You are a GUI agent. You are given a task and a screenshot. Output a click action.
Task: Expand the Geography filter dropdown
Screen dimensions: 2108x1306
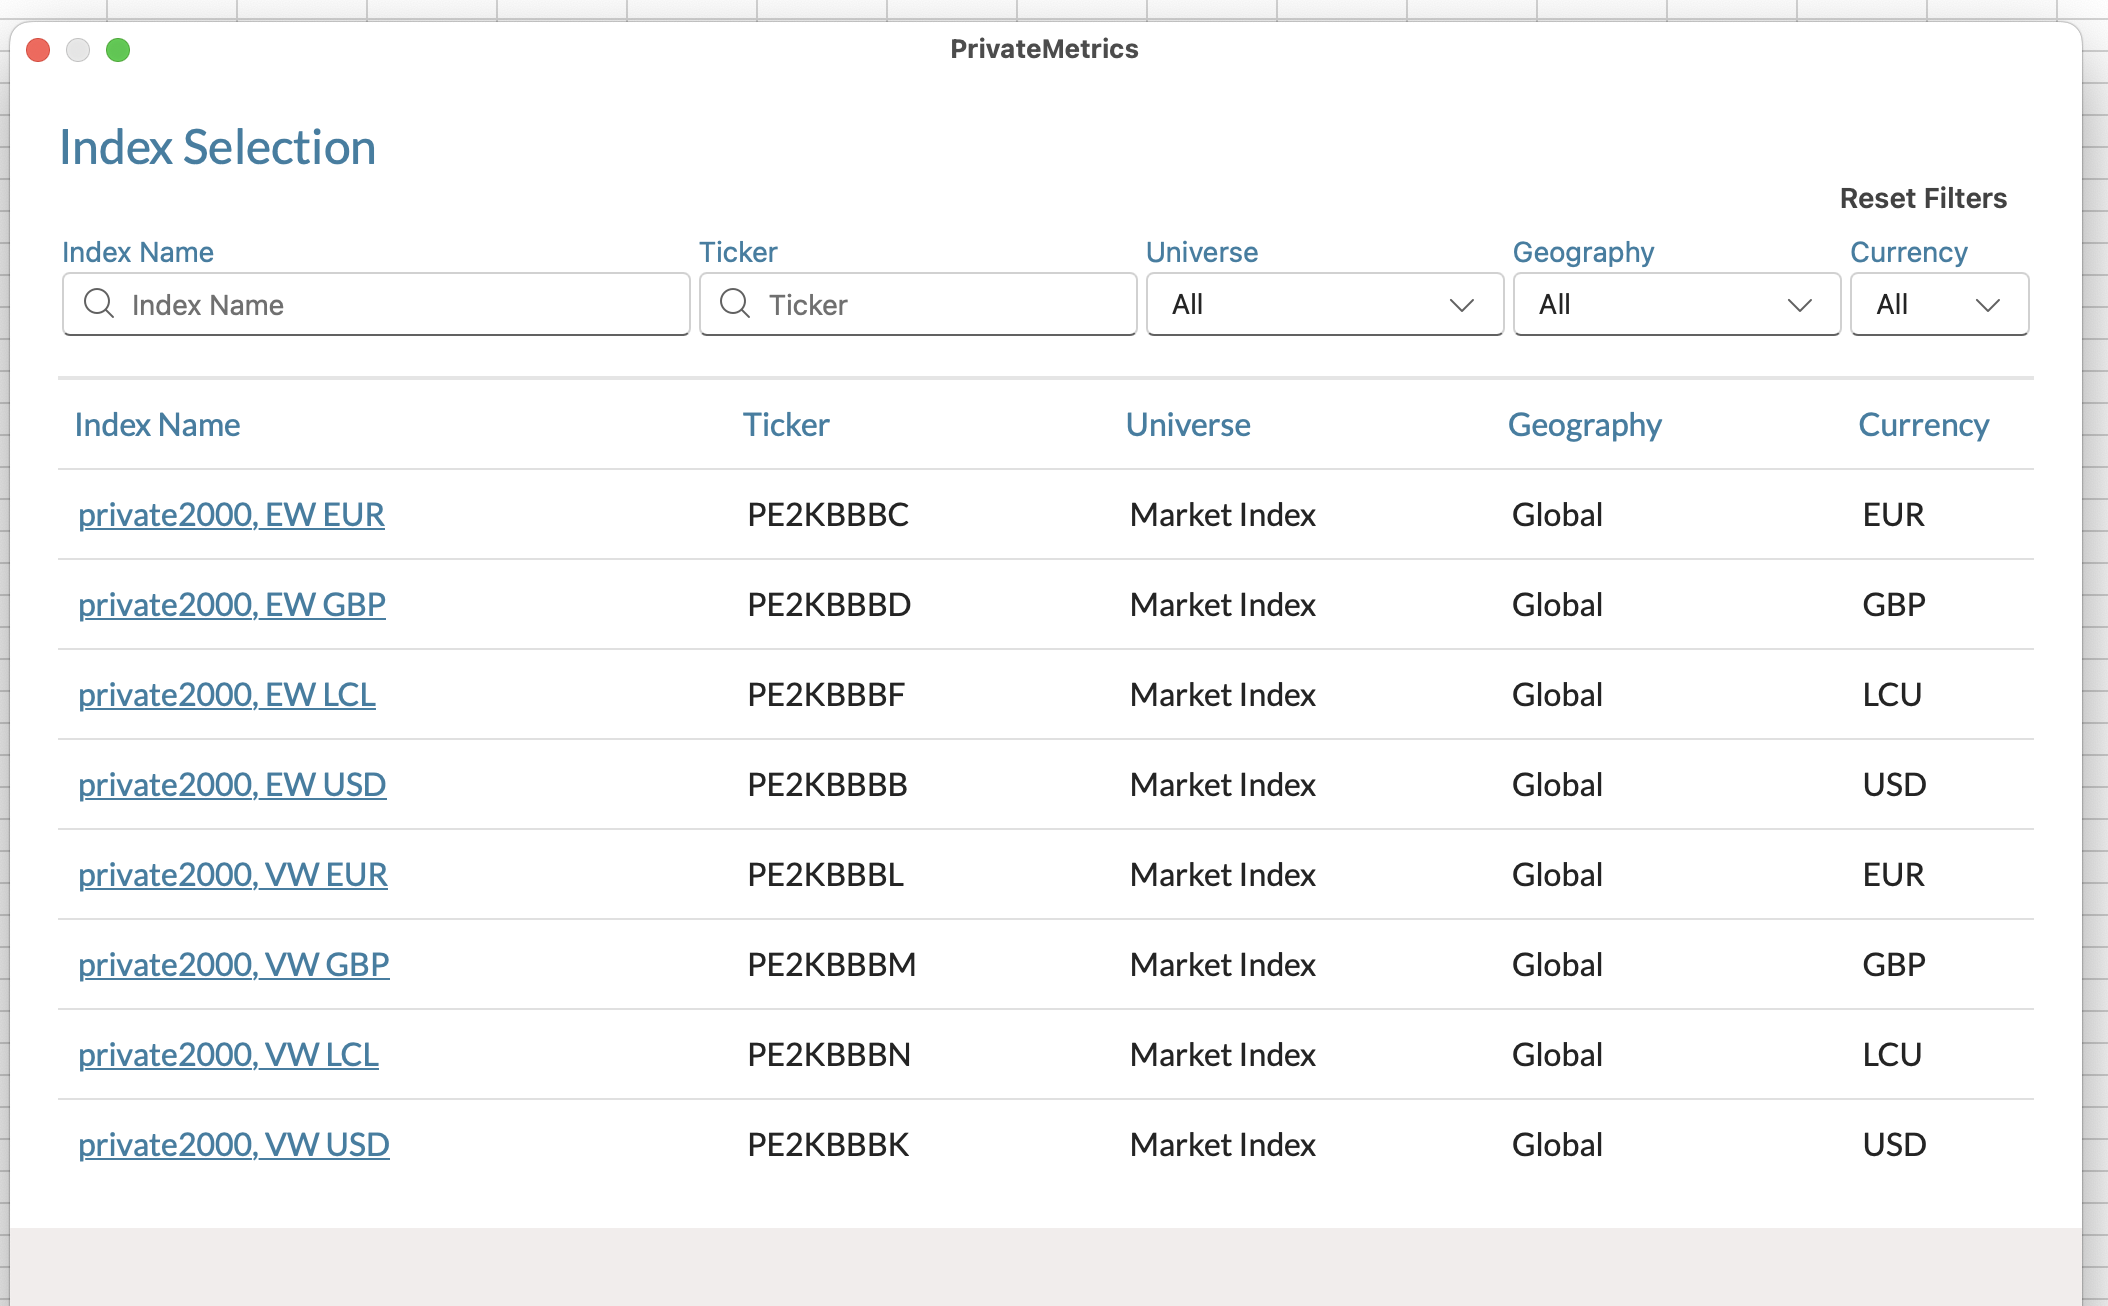click(x=1676, y=304)
